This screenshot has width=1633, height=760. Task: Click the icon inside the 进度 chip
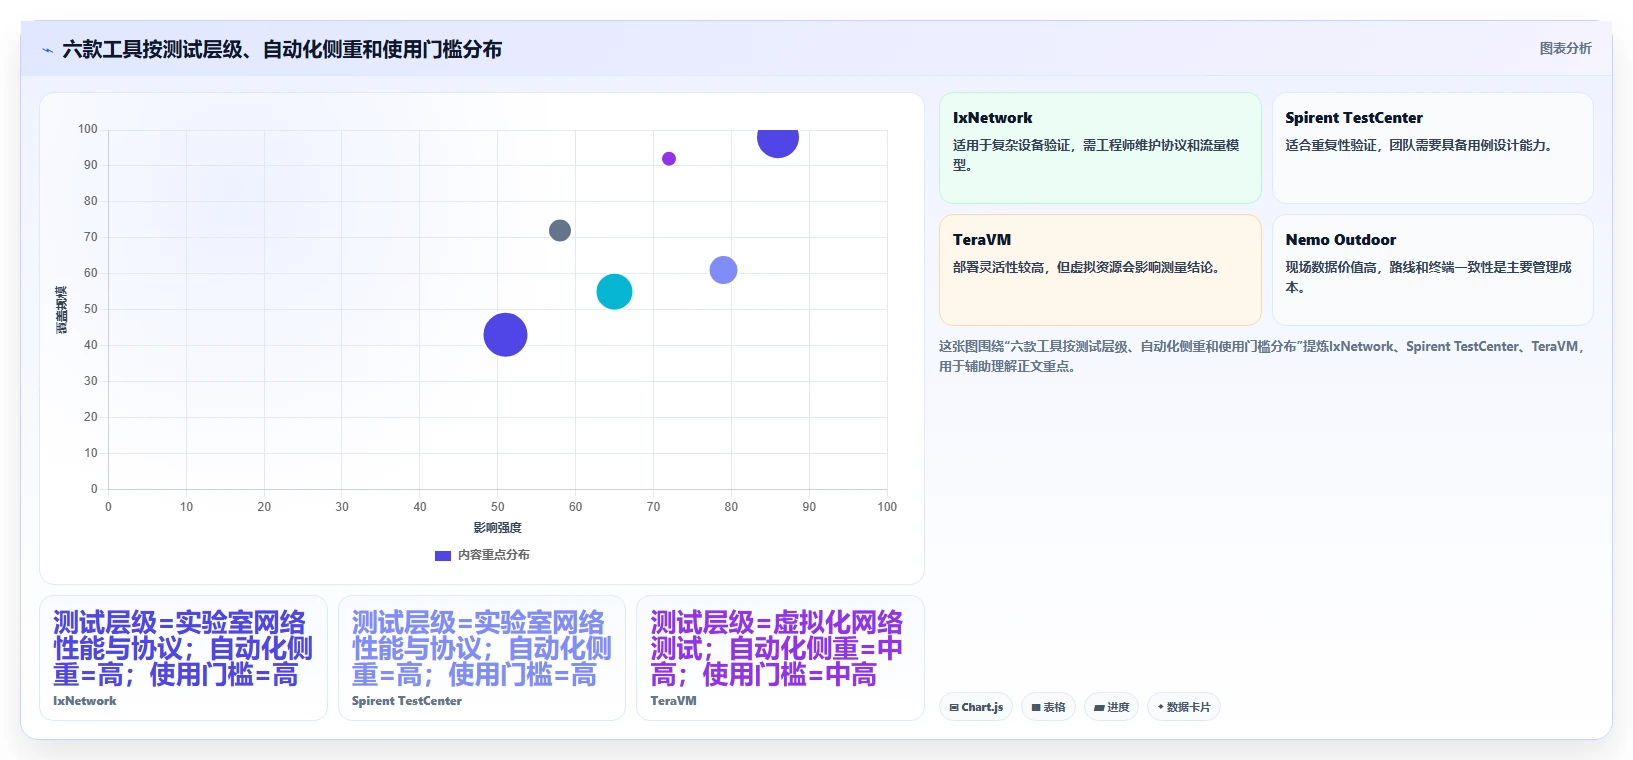[1099, 707]
